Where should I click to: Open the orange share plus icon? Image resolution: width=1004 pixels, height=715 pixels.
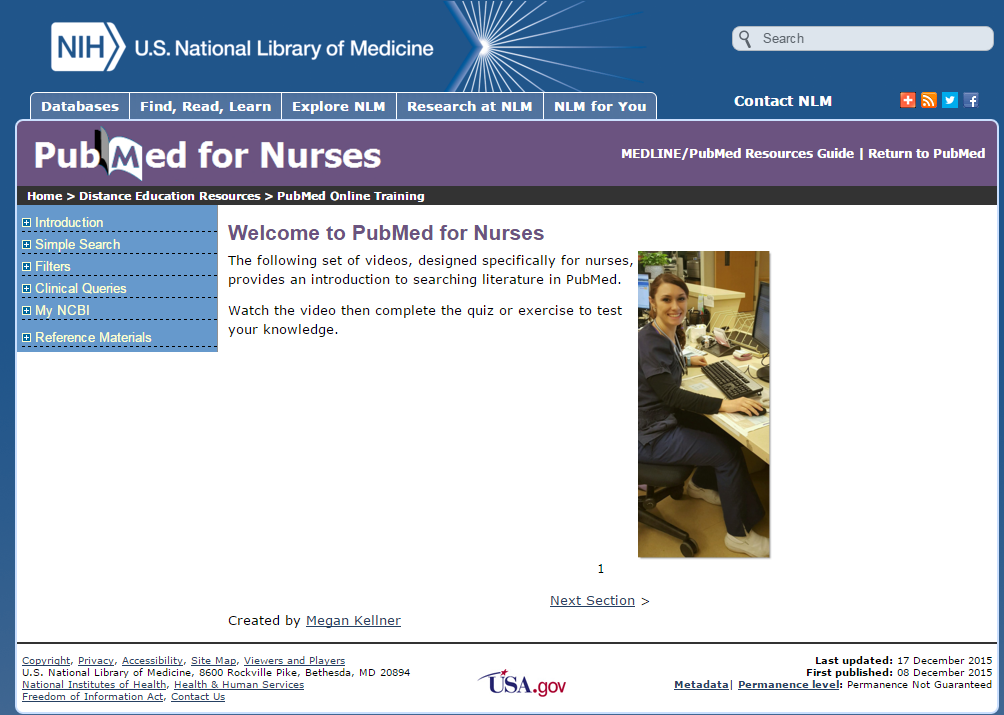point(907,100)
